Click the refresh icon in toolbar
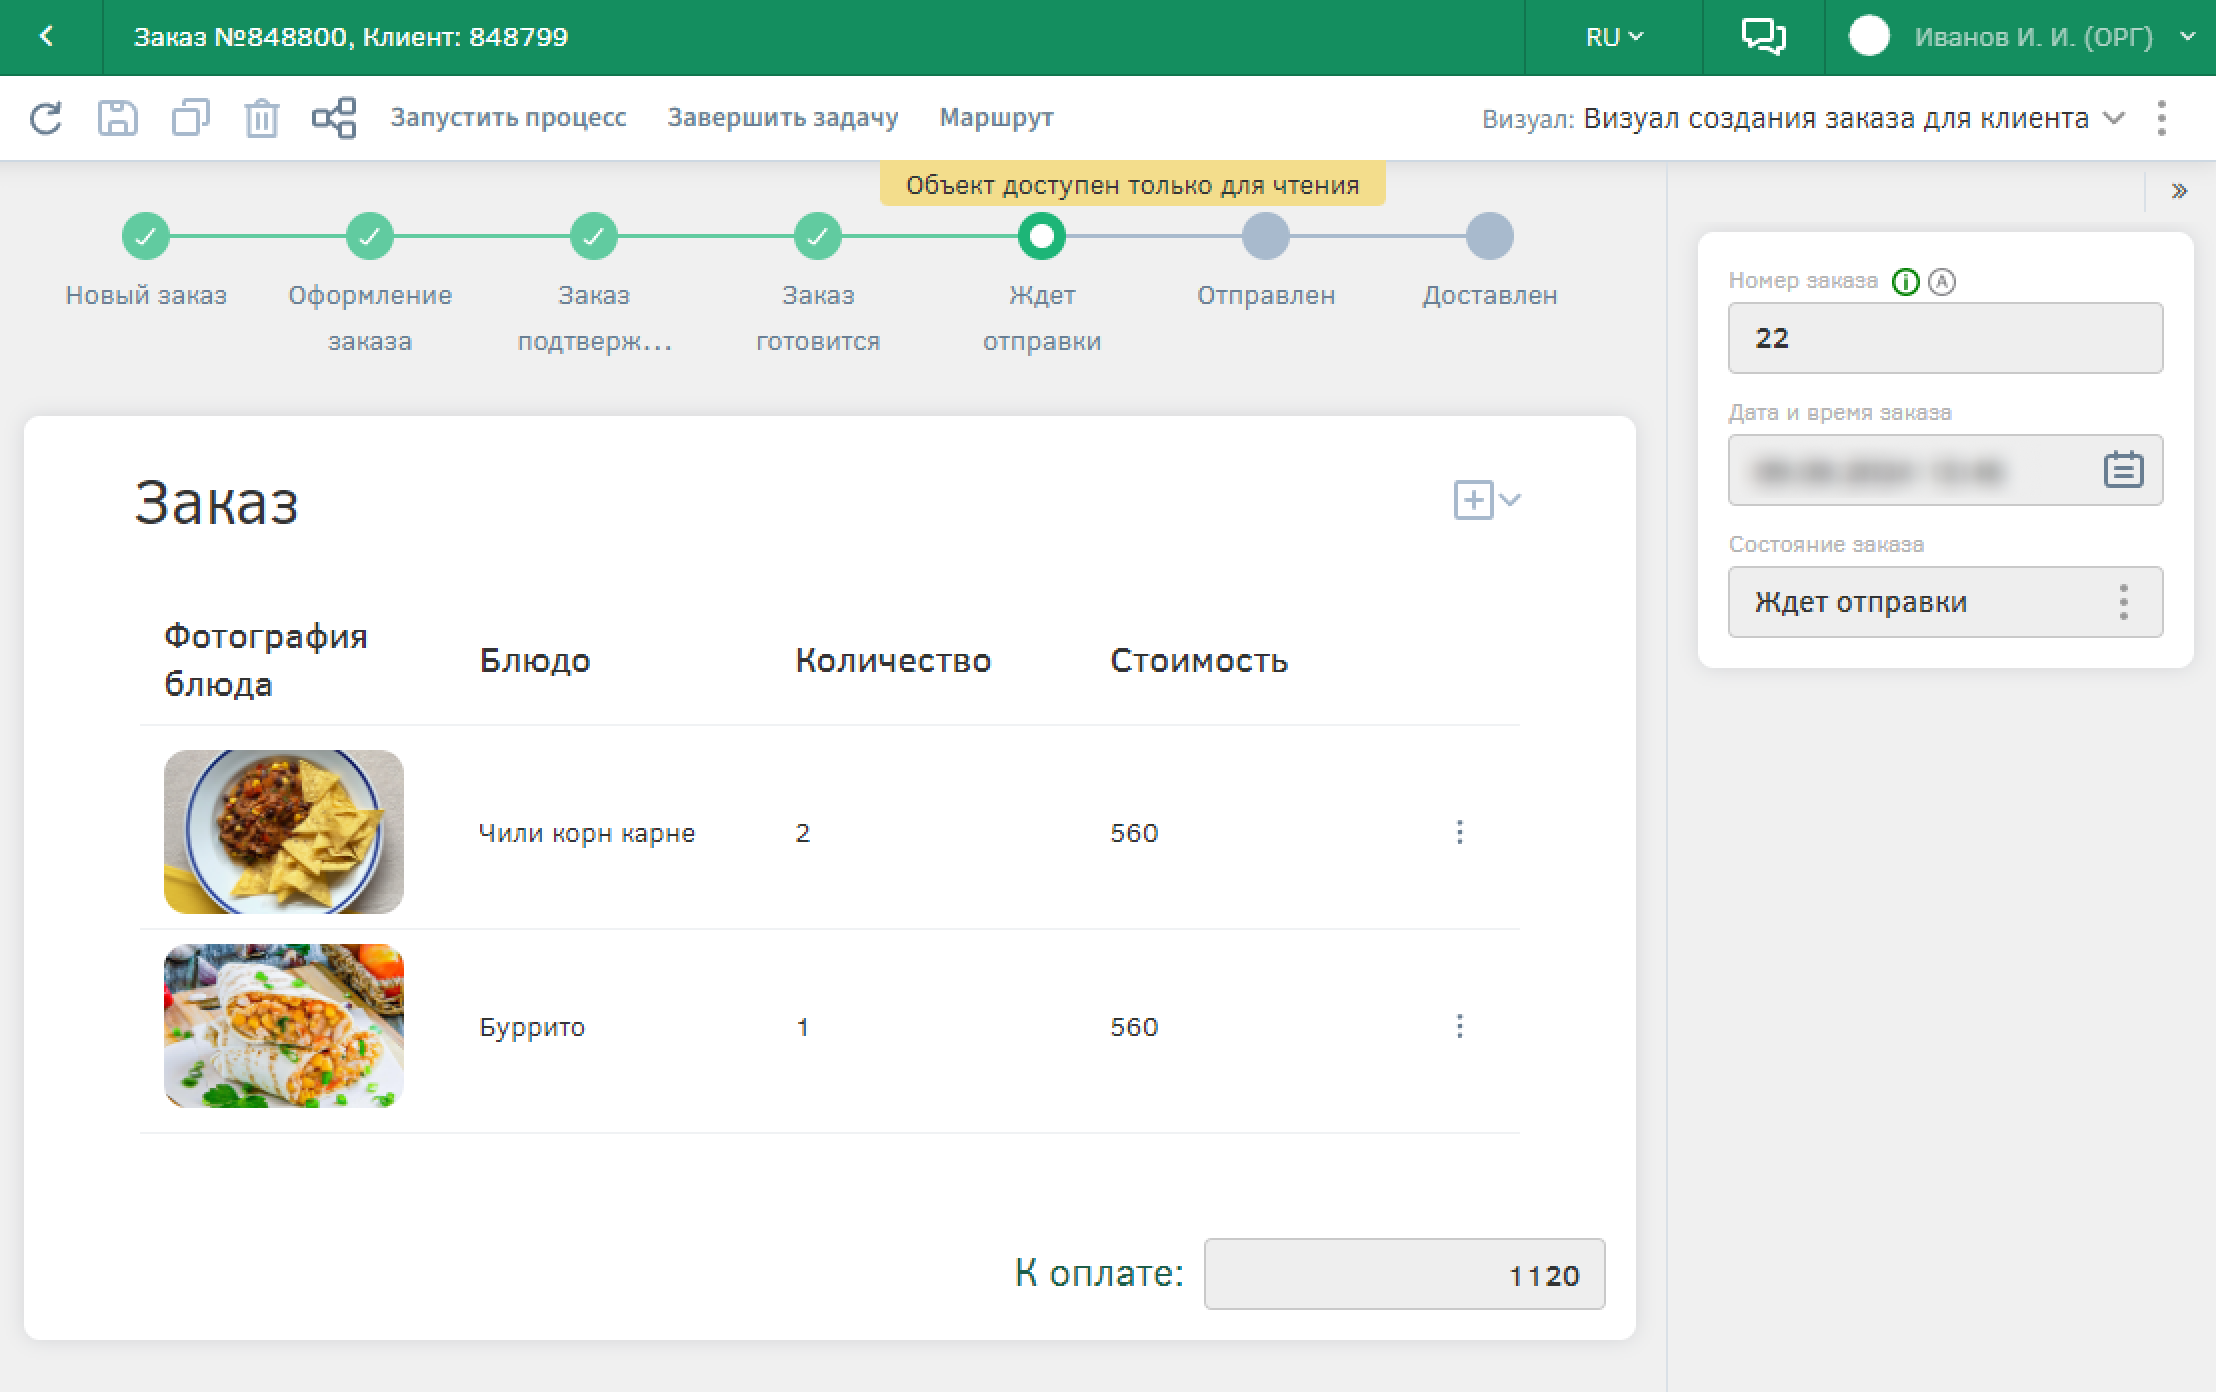Viewport: 2216px width, 1392px height. click(46, 118)
